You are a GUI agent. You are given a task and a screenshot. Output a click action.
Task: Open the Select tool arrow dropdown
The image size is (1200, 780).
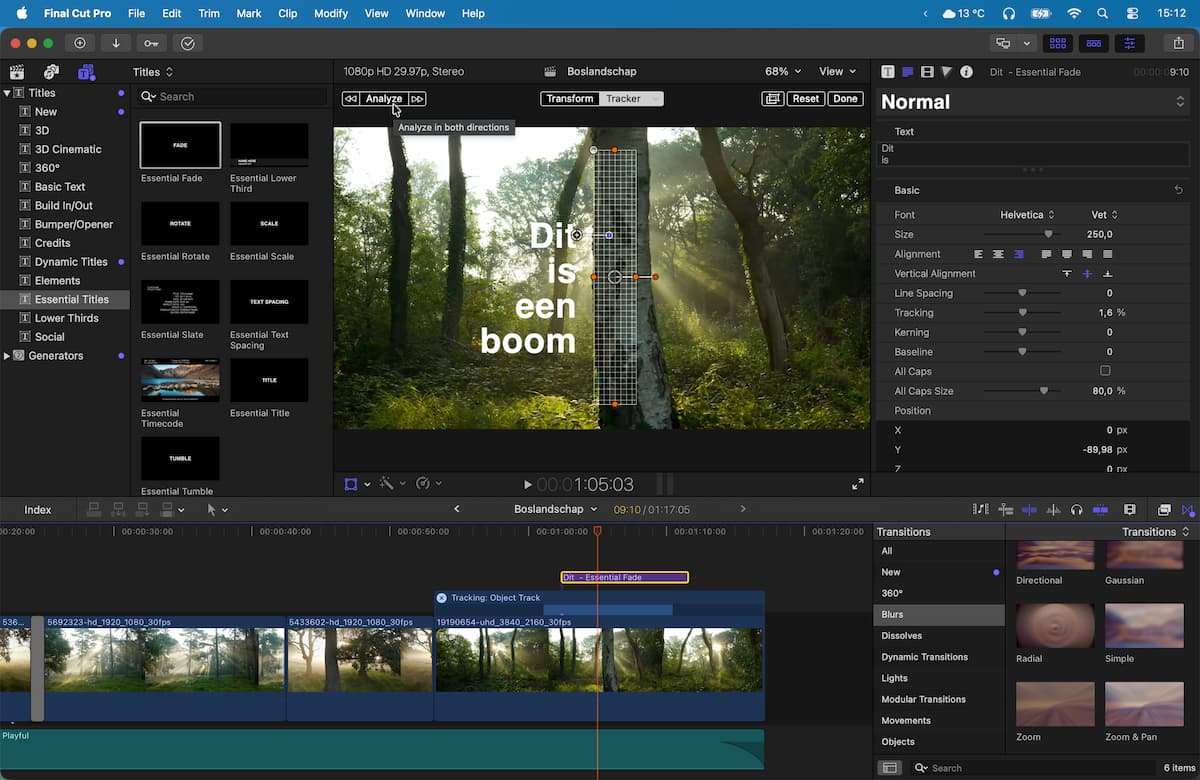pos(217,510)
